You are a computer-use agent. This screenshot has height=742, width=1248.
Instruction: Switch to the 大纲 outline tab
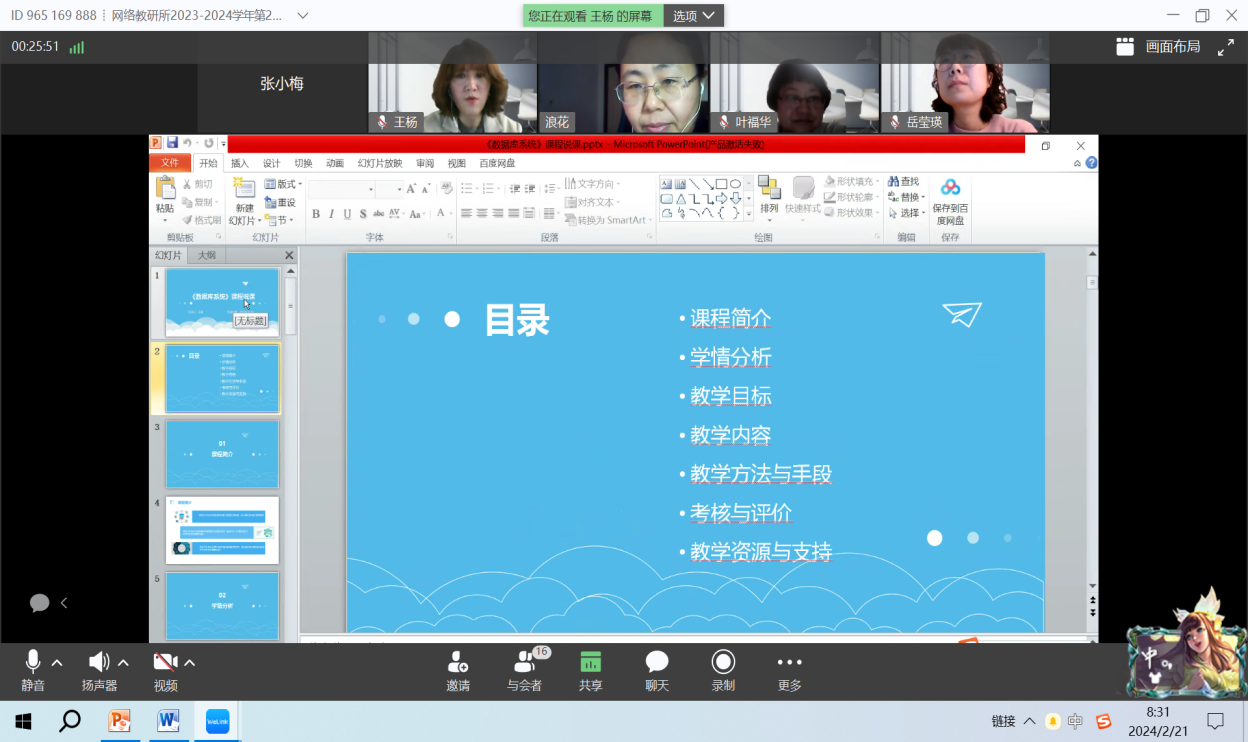(205, 255)
